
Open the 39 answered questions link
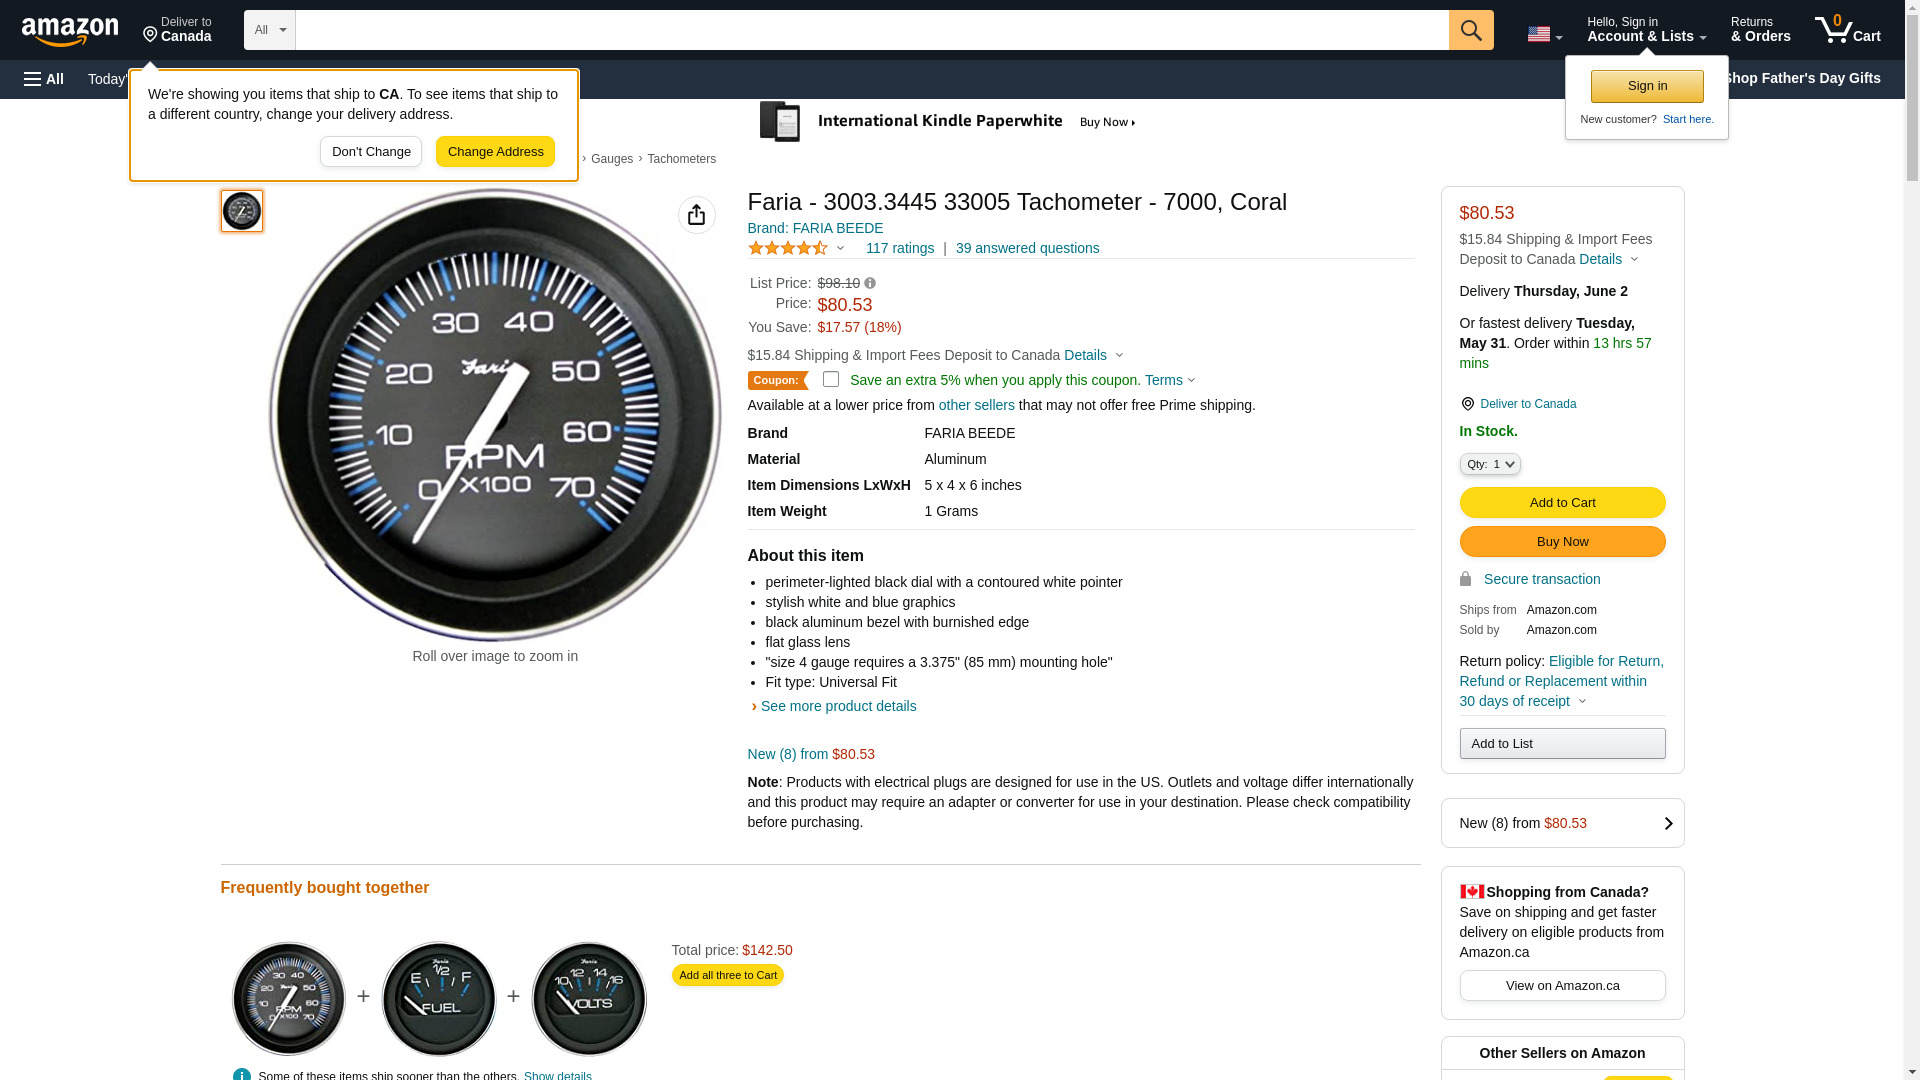tap(1027, 248)
